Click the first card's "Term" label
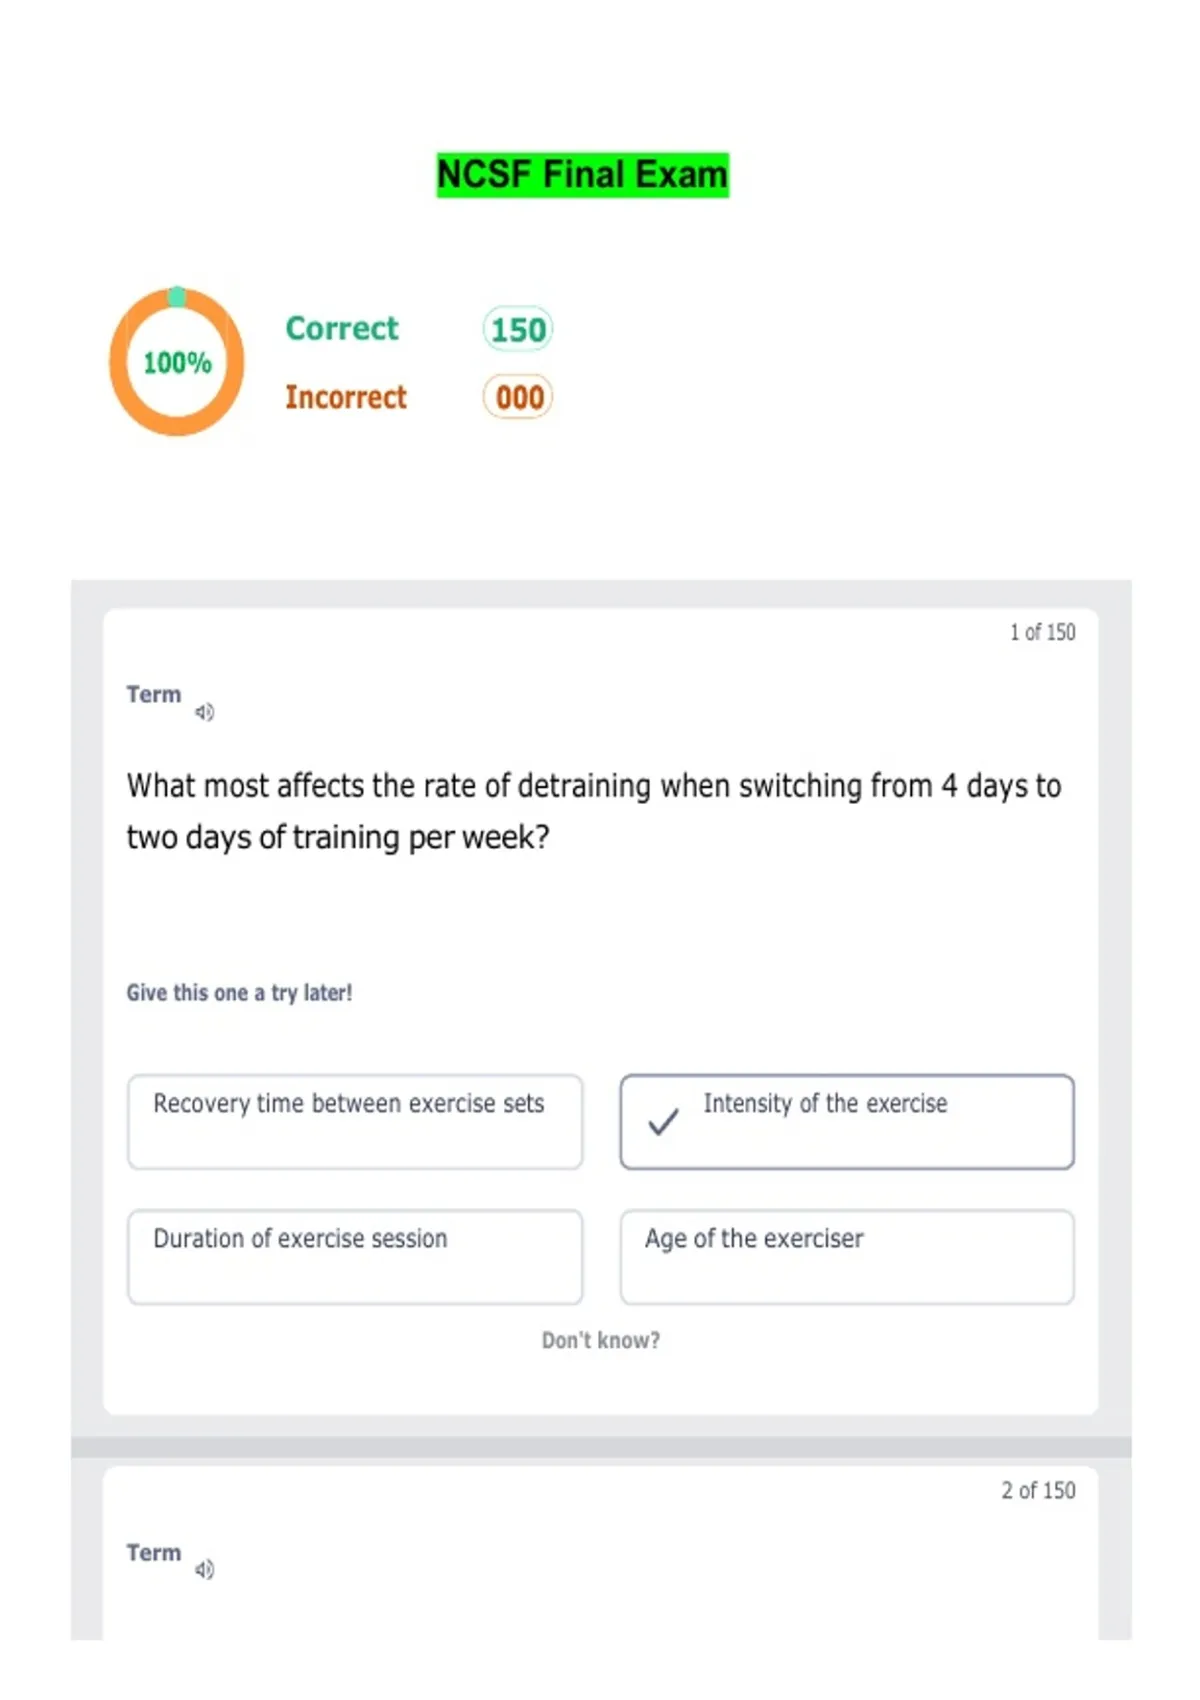The height and width of the screenshot is (1700, 1200). (x=154, y=695)
